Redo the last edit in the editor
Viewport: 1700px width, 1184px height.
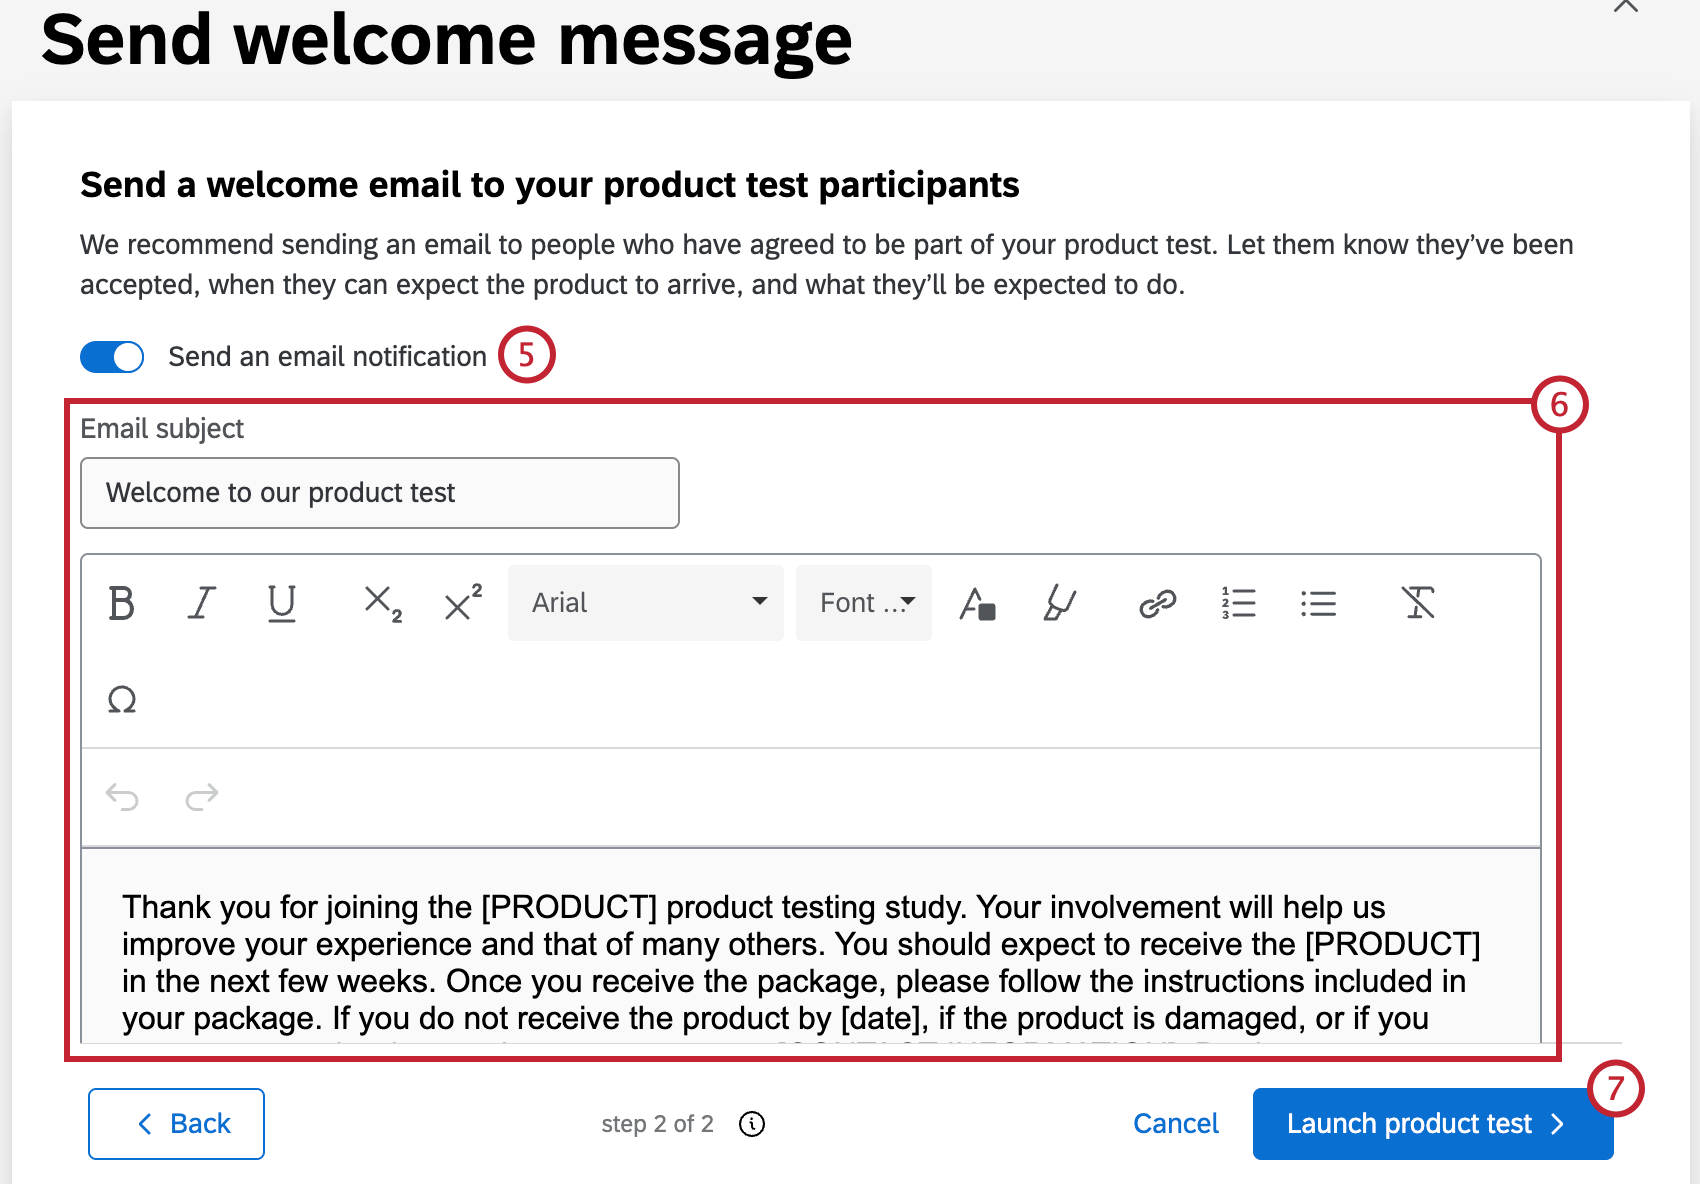click(x=200, y=796)
